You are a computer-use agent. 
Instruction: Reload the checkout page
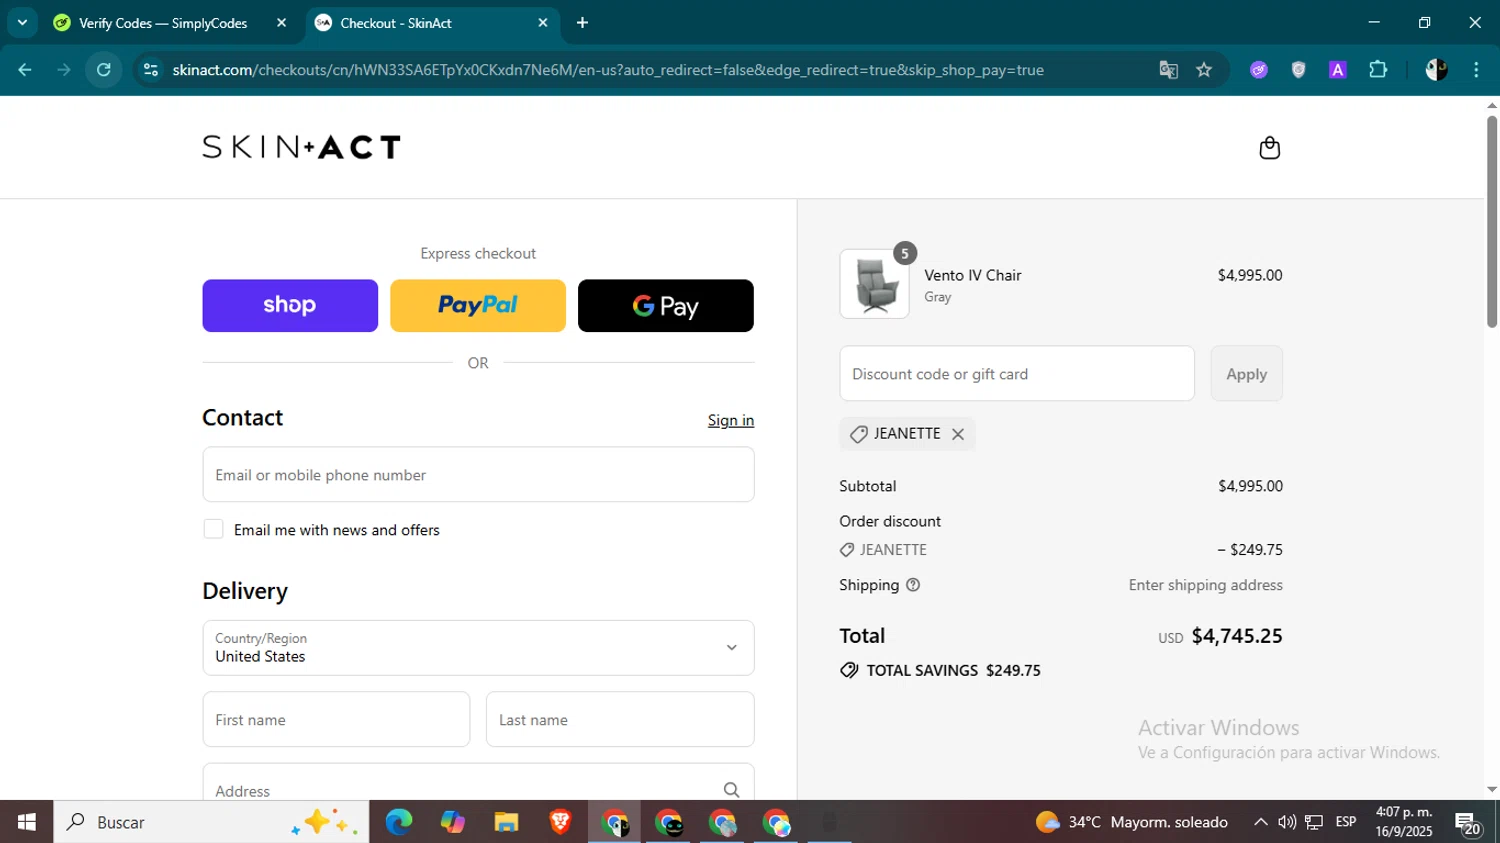click(x=104, y=70)
